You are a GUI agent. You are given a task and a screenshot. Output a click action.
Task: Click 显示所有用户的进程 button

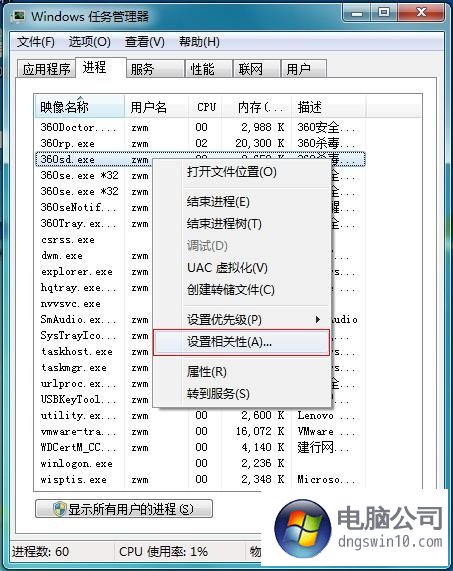click(124, 509)
